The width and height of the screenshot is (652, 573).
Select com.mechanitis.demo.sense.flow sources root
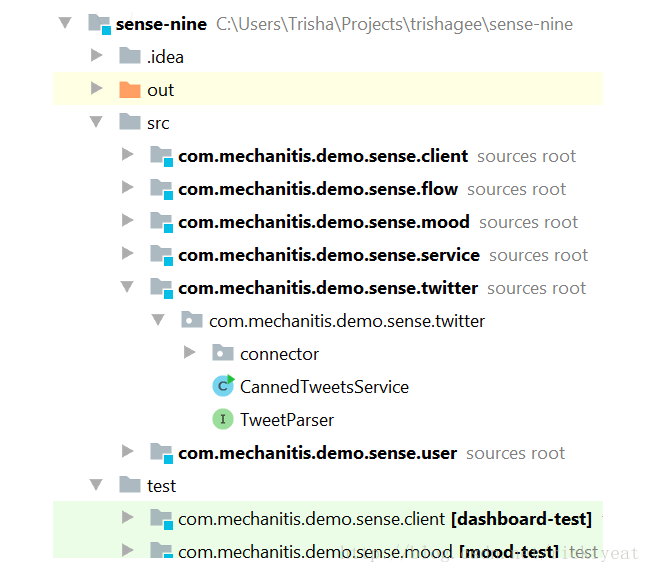318,189
